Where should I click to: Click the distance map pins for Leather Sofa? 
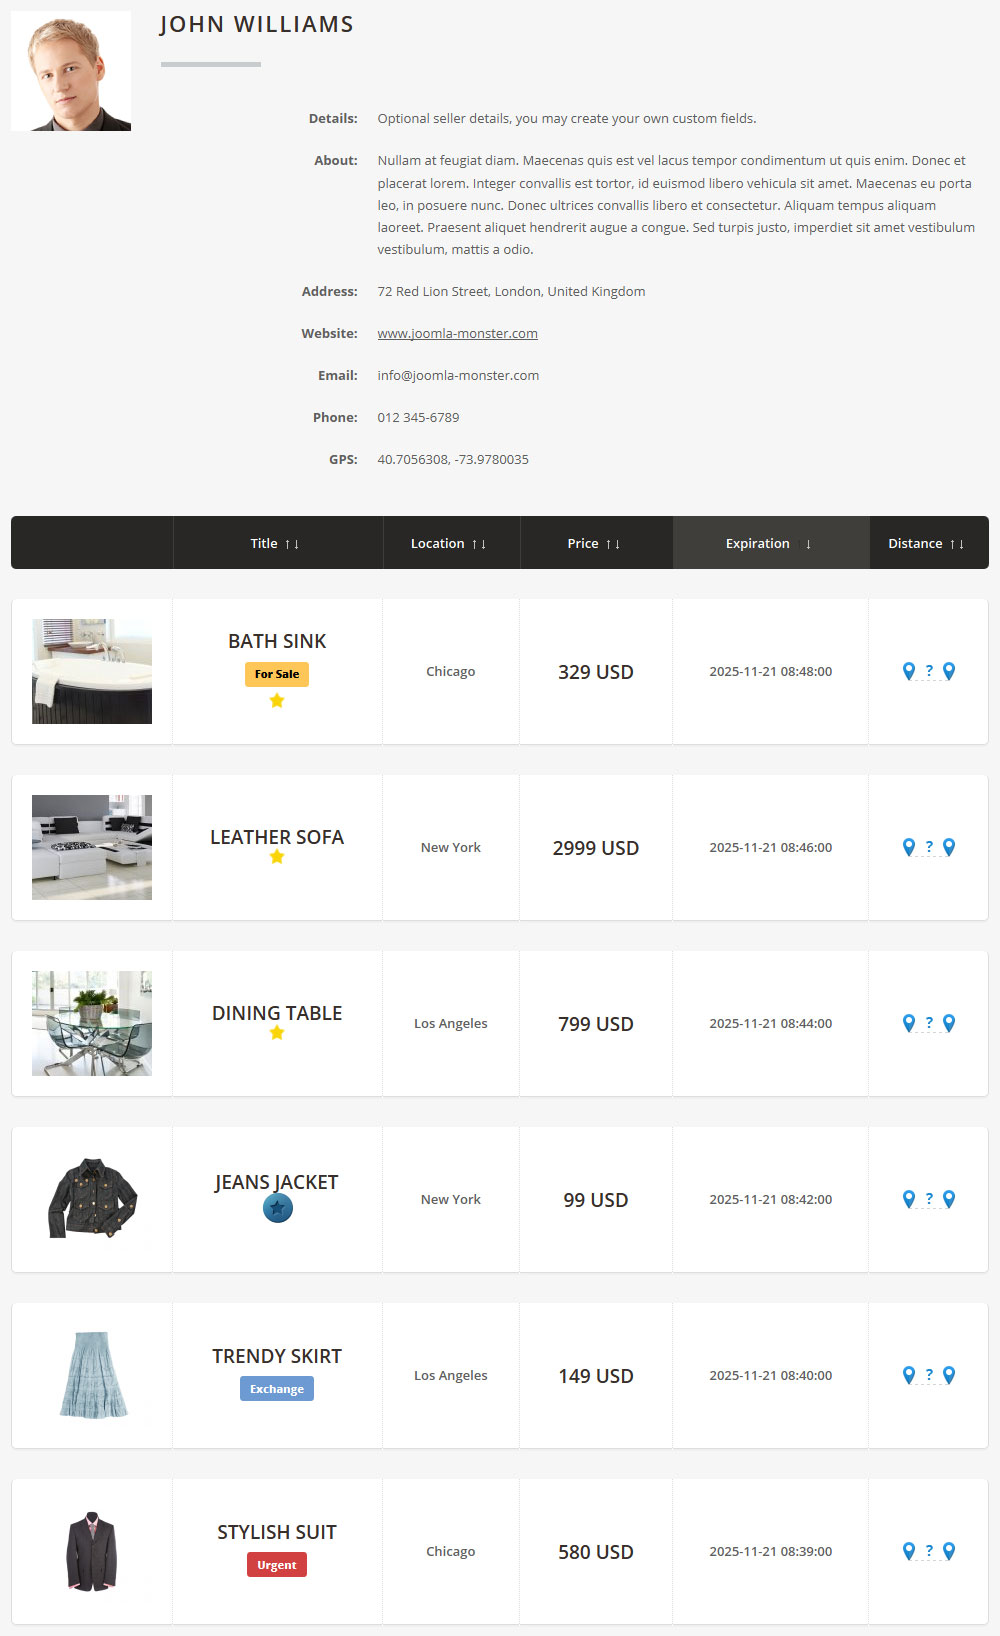(928, 847)
